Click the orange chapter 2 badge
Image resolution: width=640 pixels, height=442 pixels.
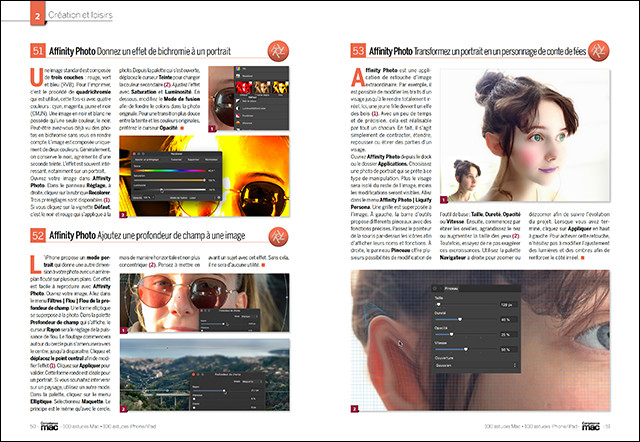click(36, 17)
